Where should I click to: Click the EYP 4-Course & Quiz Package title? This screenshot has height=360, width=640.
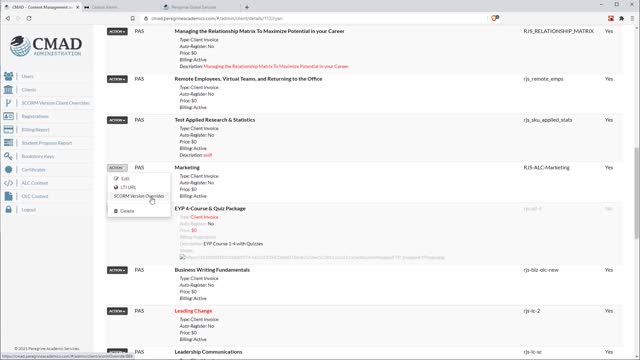210,209
